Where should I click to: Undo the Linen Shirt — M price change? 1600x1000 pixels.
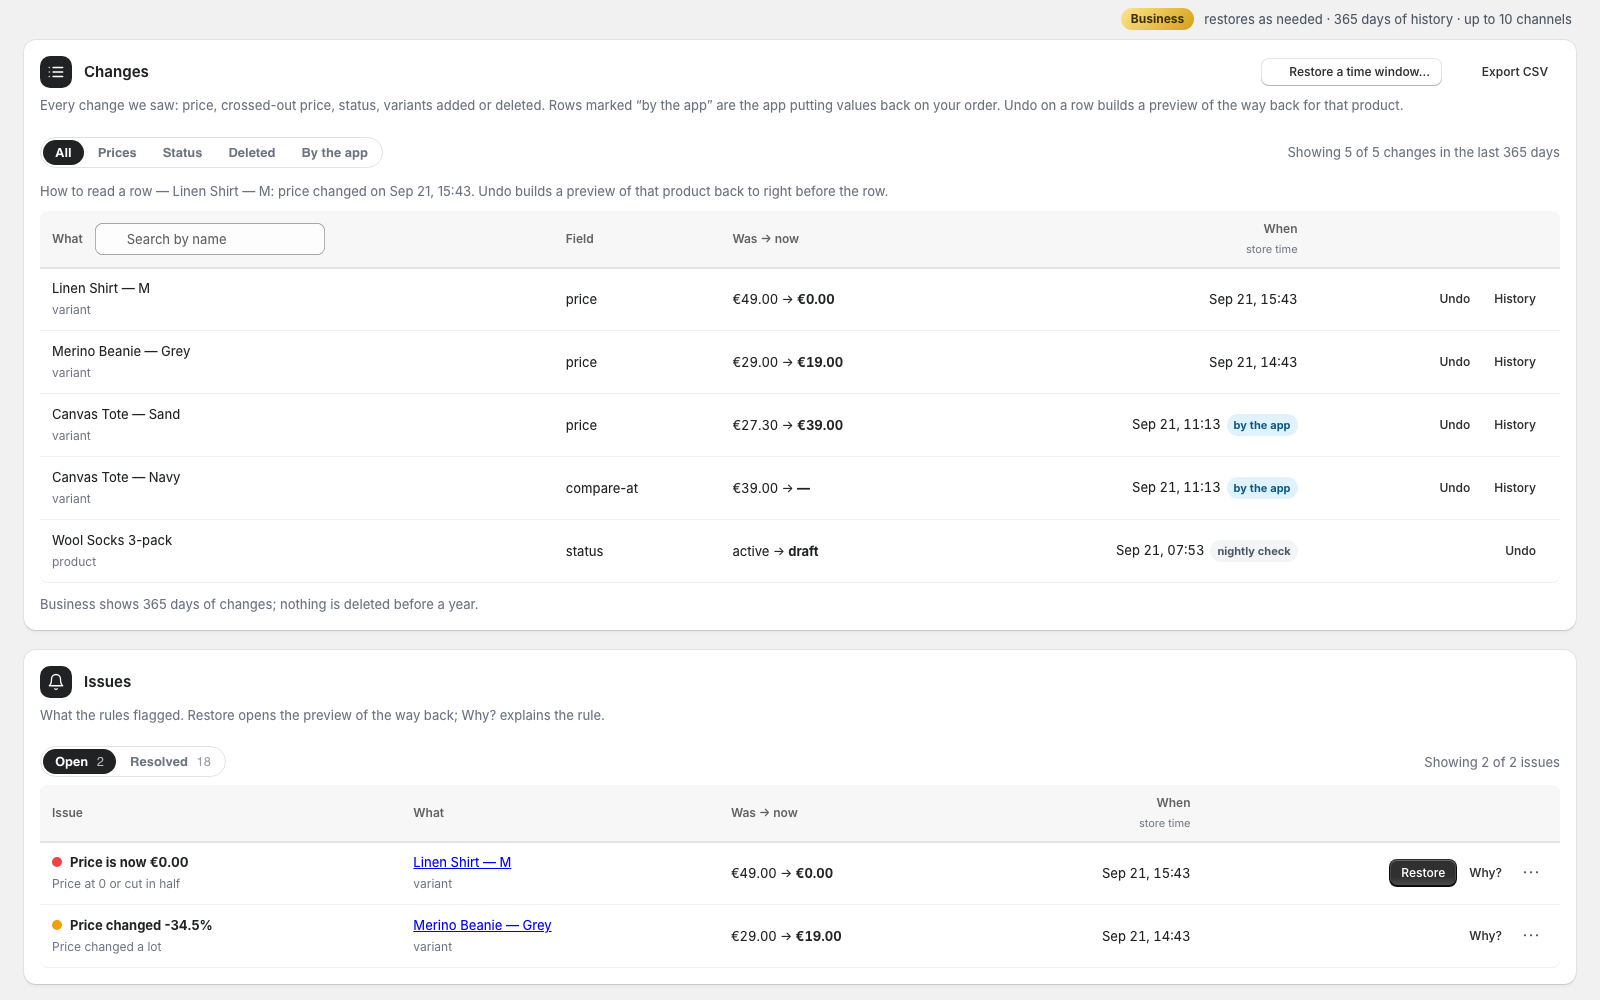[1455, 299]
